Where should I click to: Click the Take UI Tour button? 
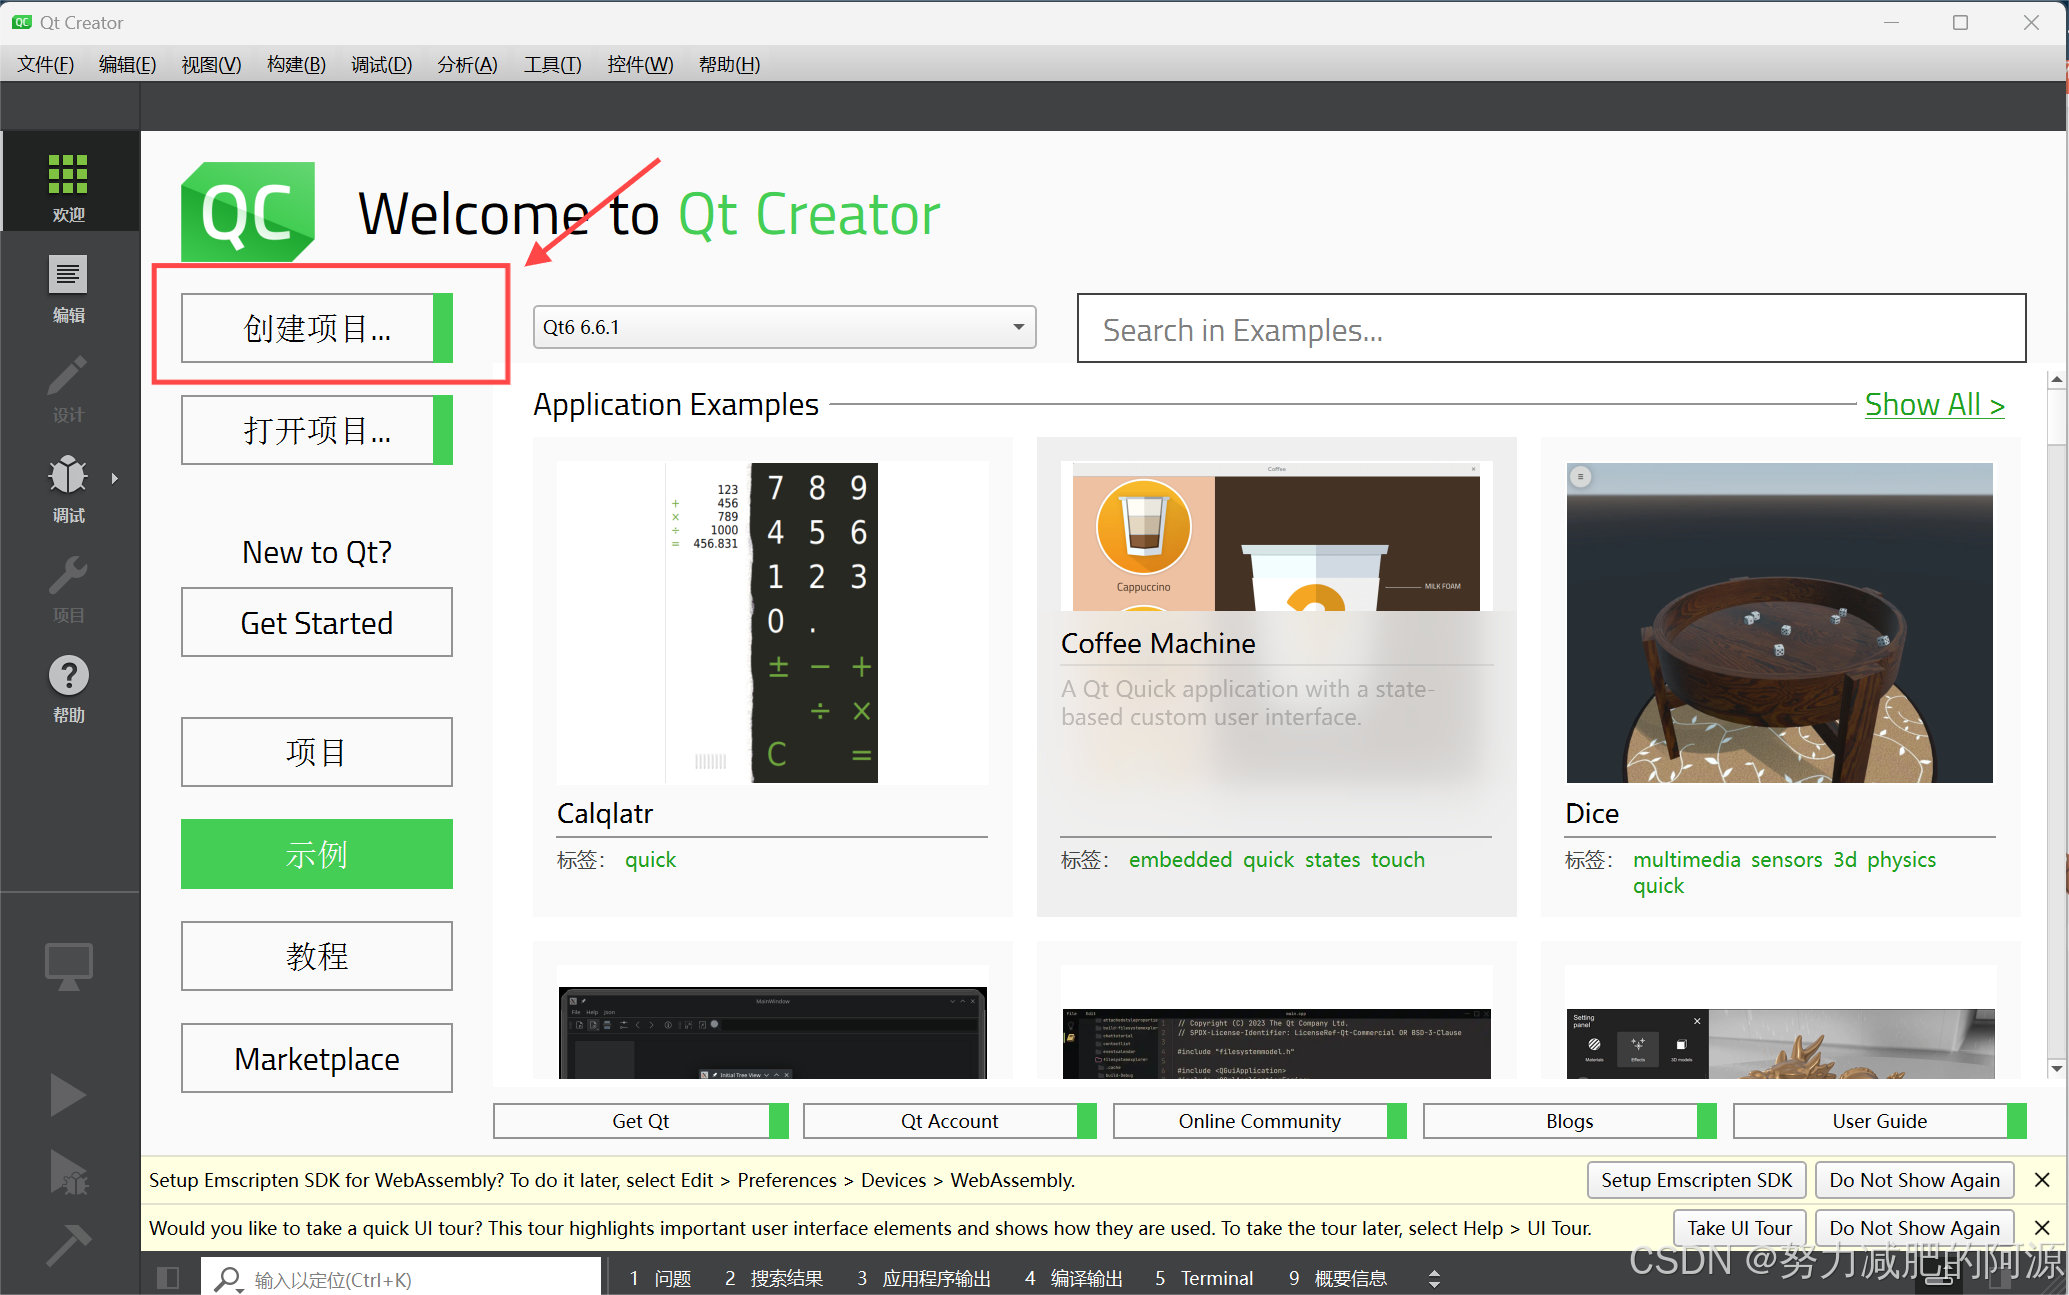pos(1740,1228)
